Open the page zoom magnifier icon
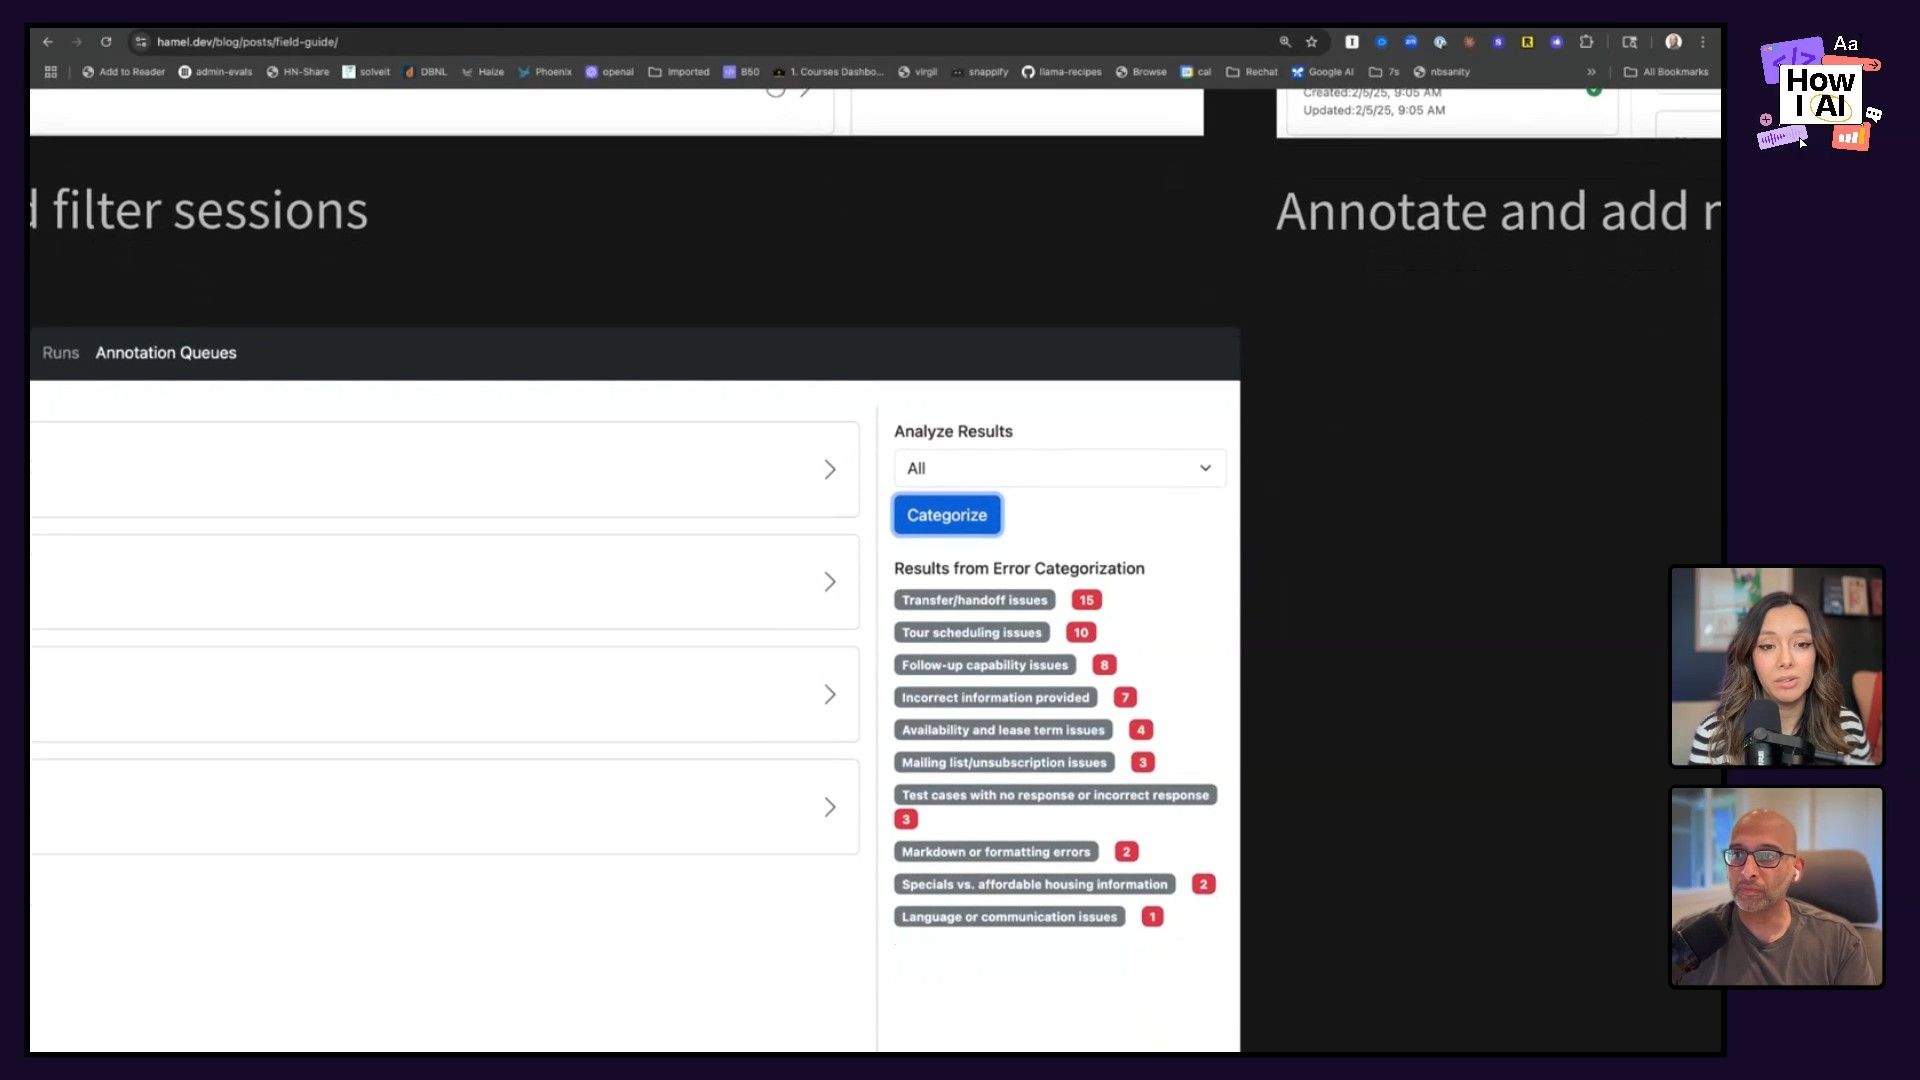Image resolution: width=1920 pixels, height=1080 pixels. tap(1285, 42)
